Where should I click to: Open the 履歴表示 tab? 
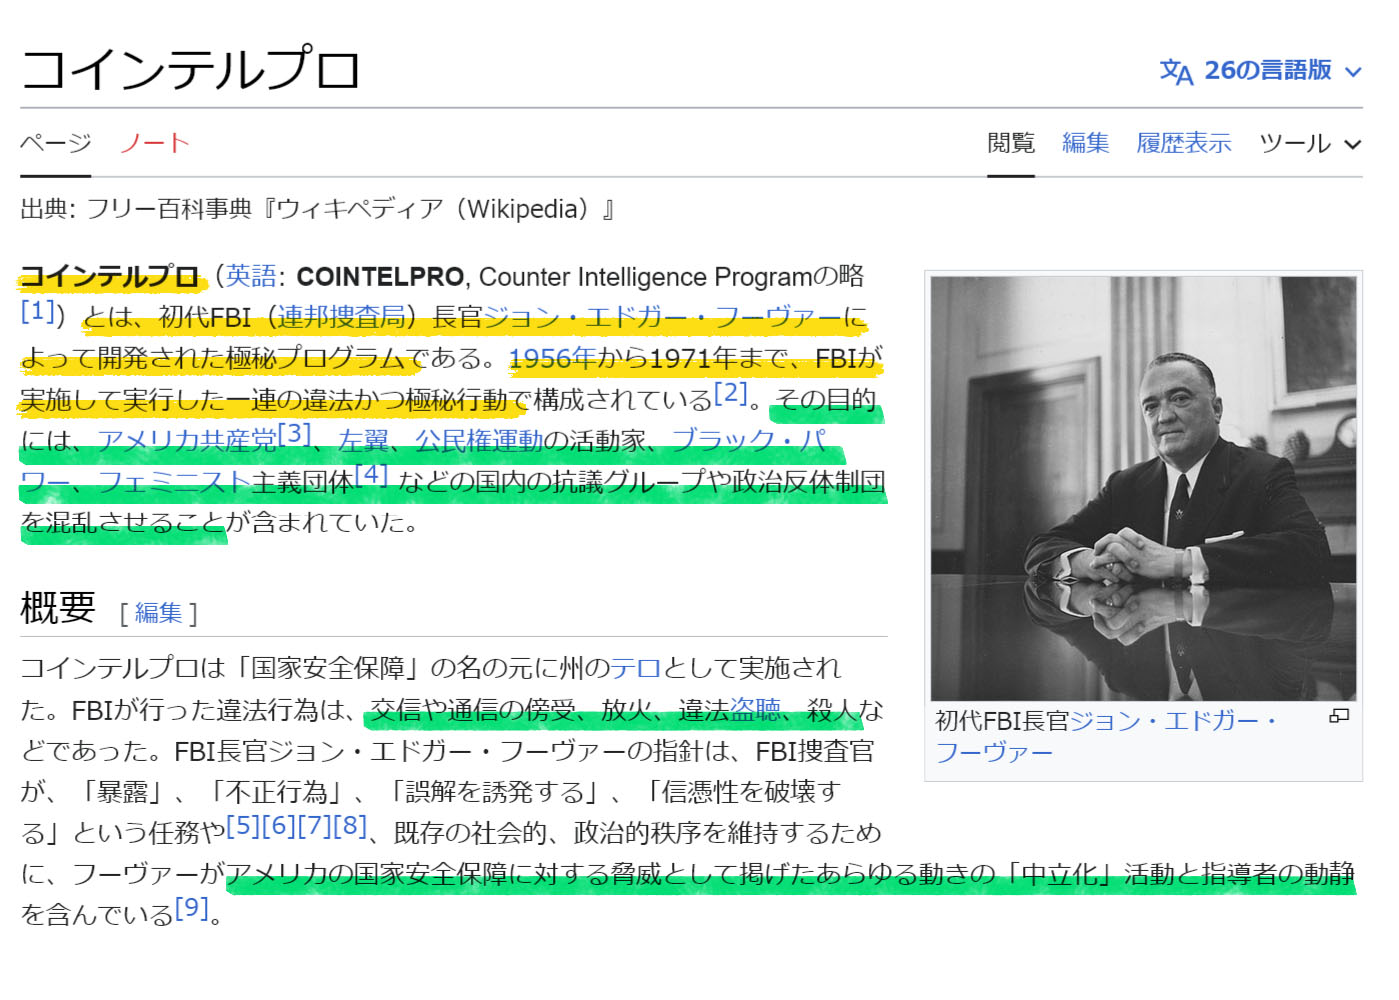point(1184,143)
